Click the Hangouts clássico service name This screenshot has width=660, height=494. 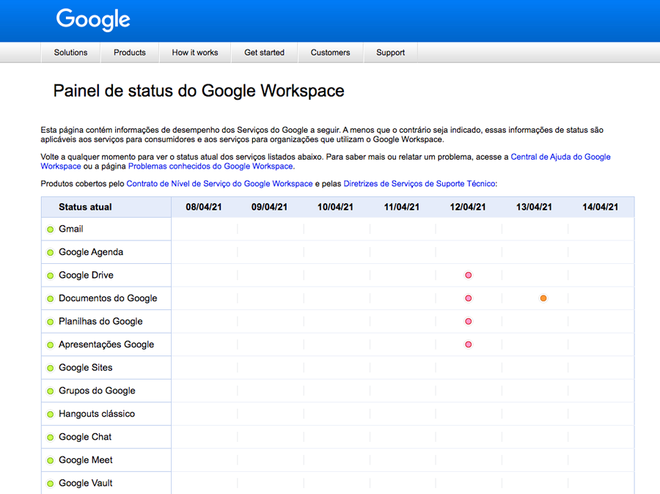coord(97,414)
